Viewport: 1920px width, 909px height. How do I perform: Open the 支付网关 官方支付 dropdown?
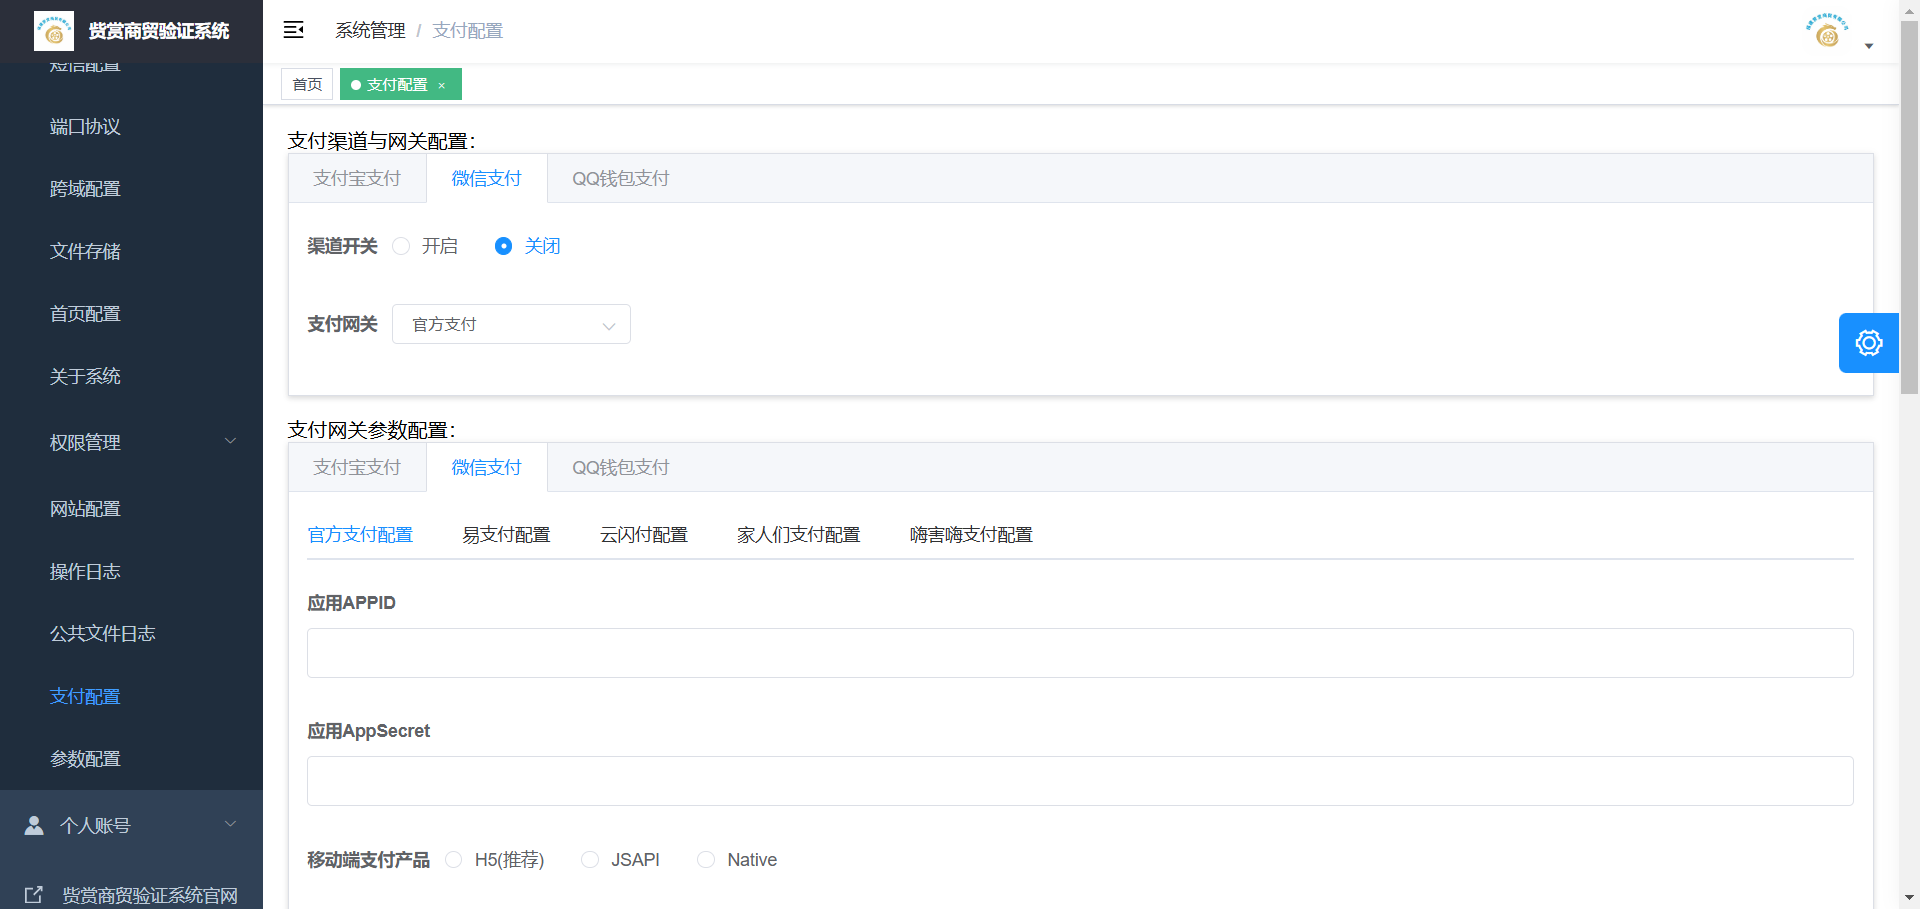coord(511,324)
